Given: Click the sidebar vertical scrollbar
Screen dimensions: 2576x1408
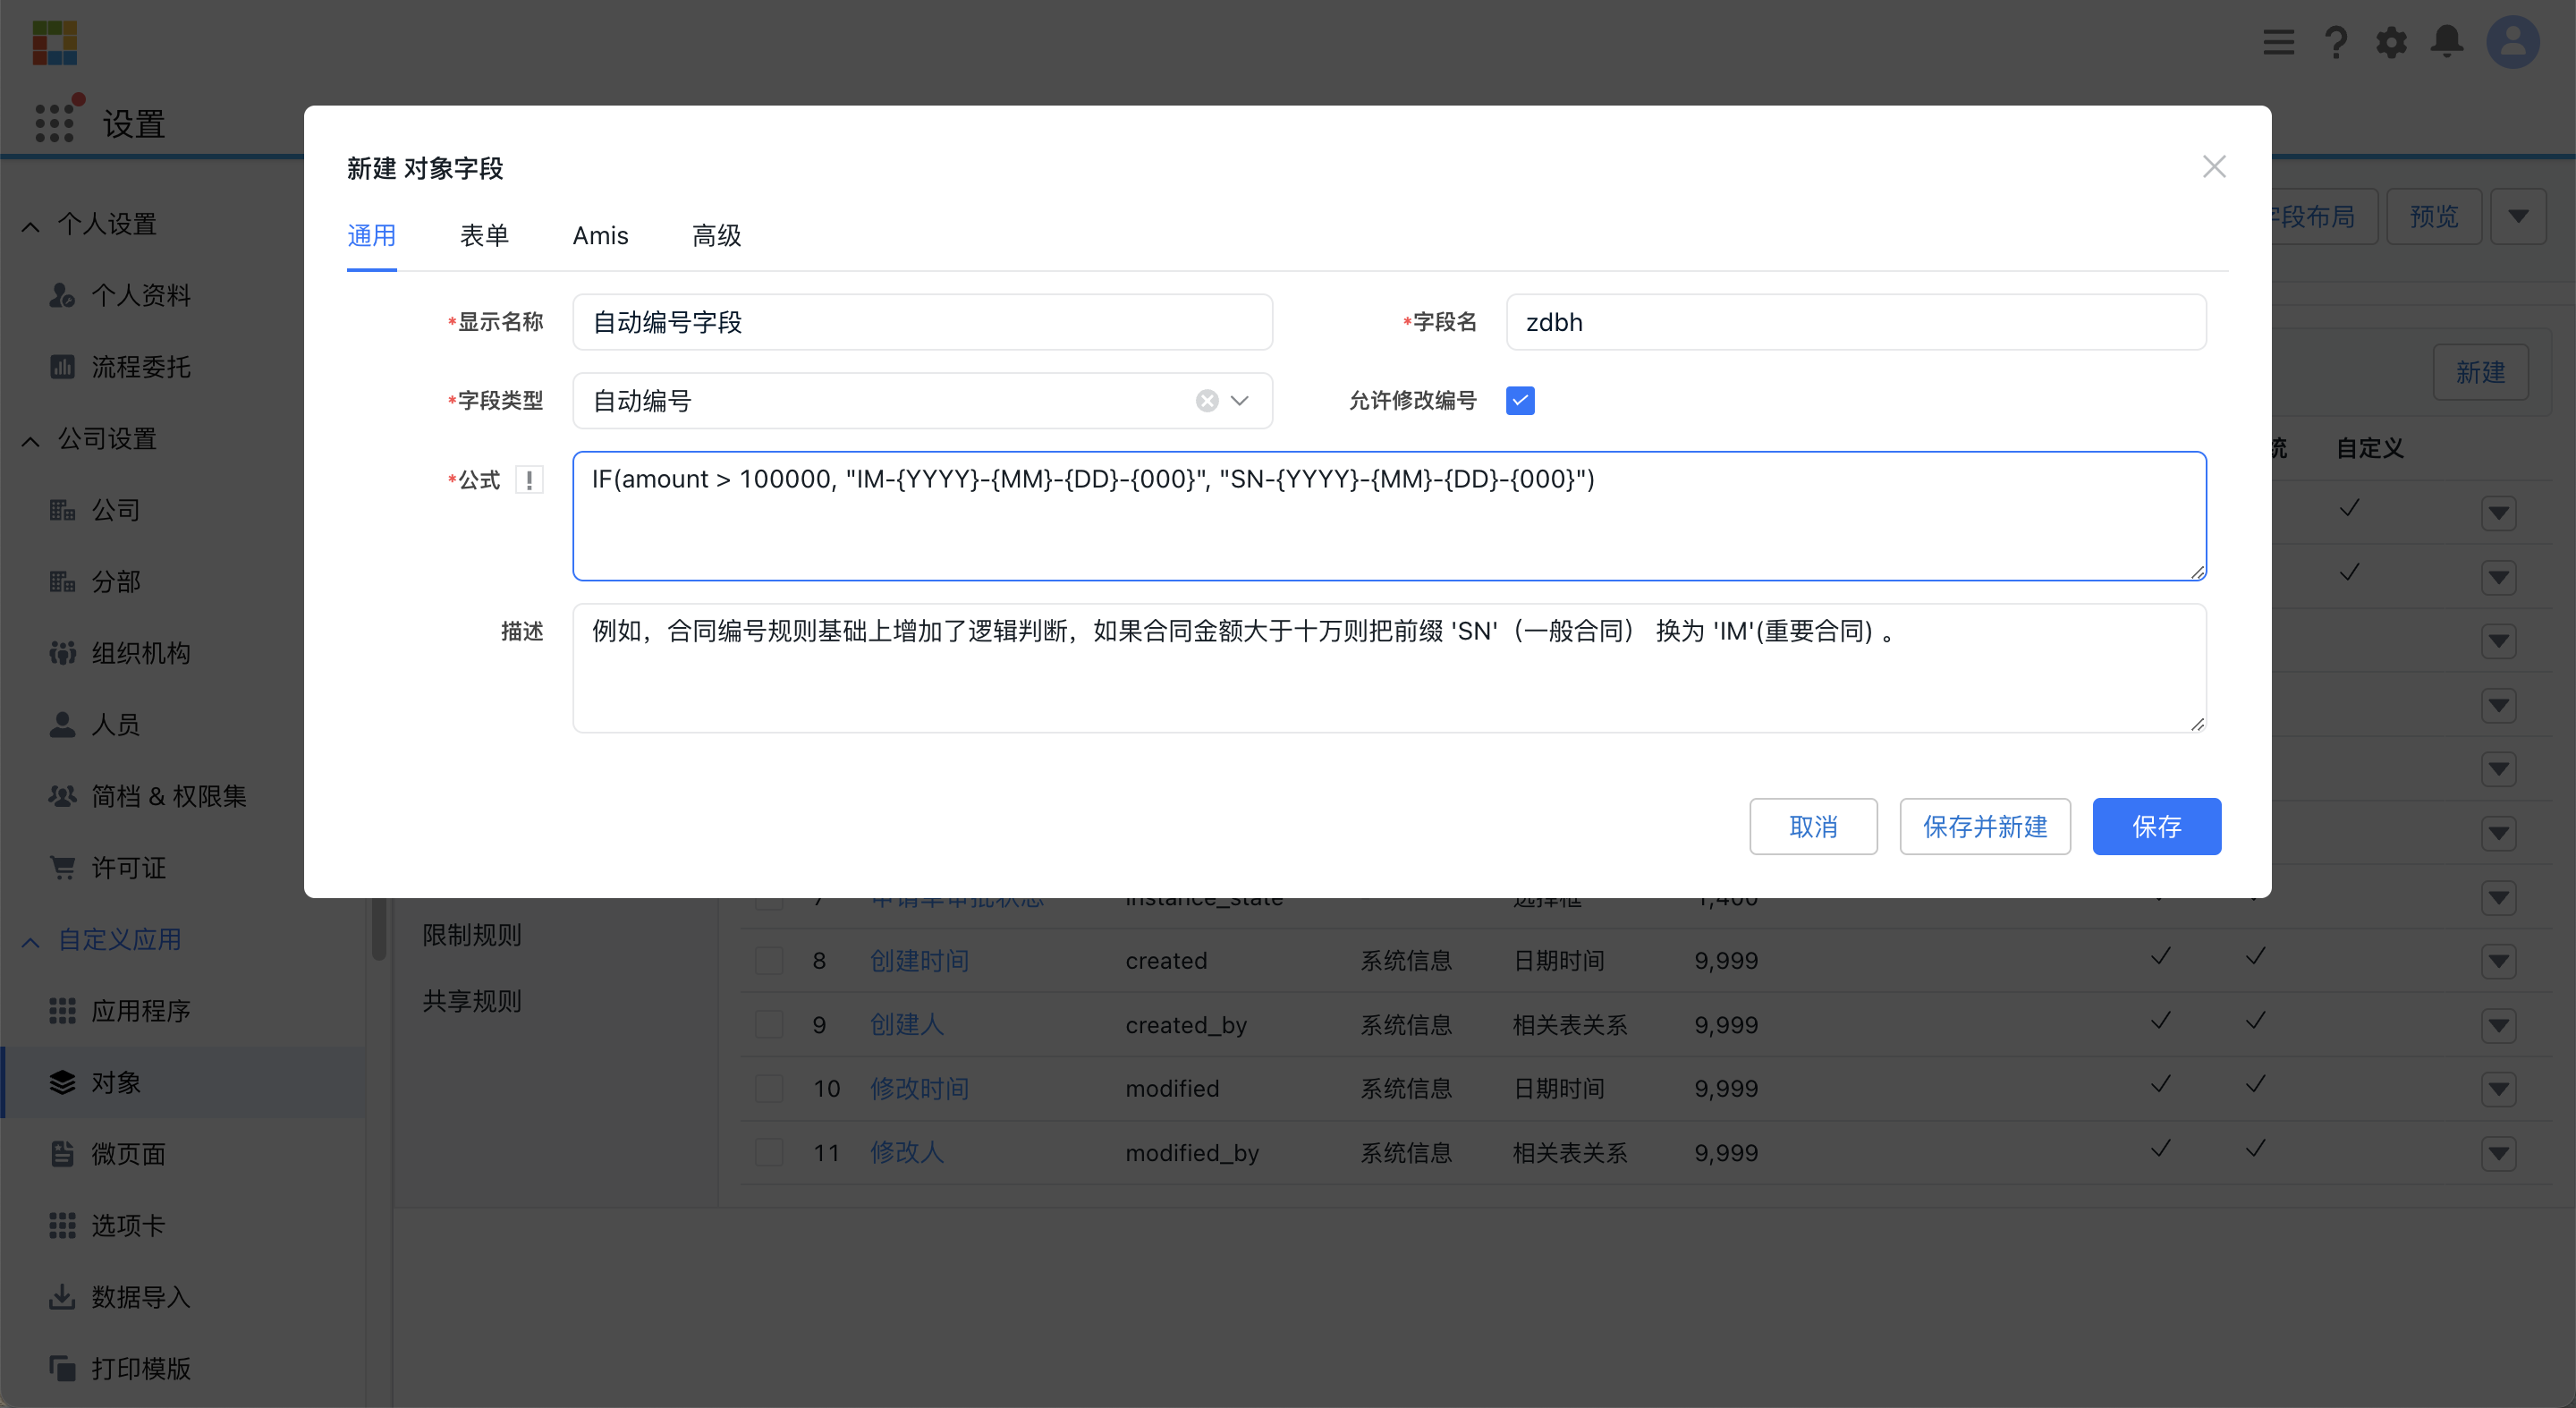Looking at the screenshot, I should click(x=379, y=930).
